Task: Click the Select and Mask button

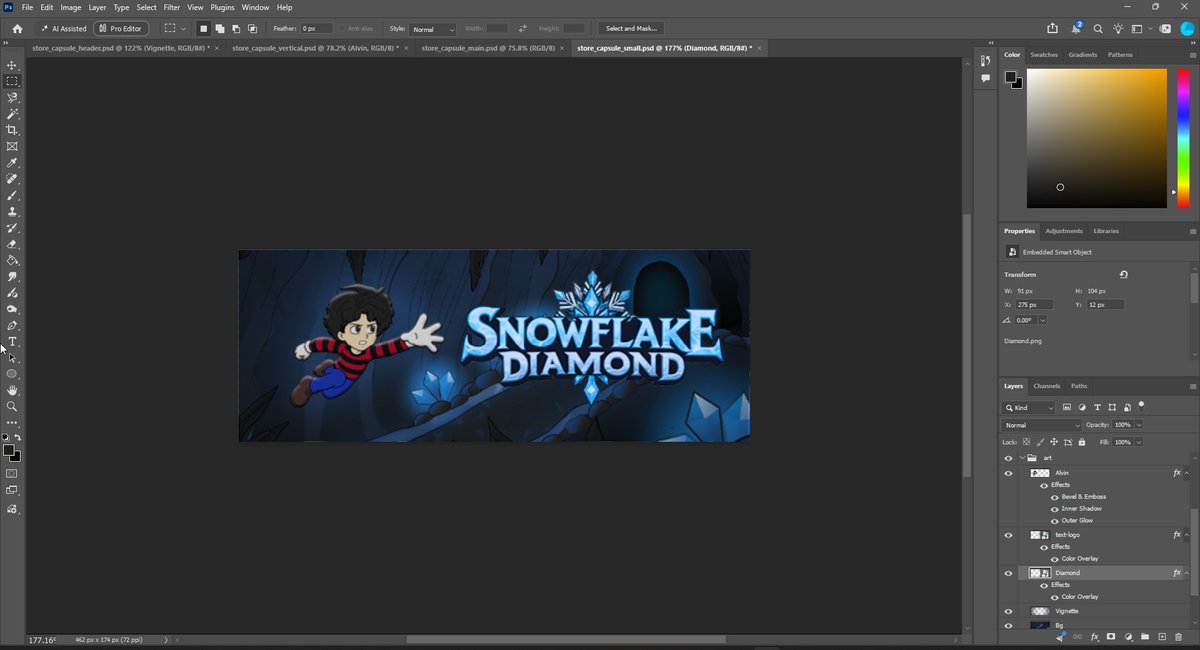Action: click(x=631, y=29)
